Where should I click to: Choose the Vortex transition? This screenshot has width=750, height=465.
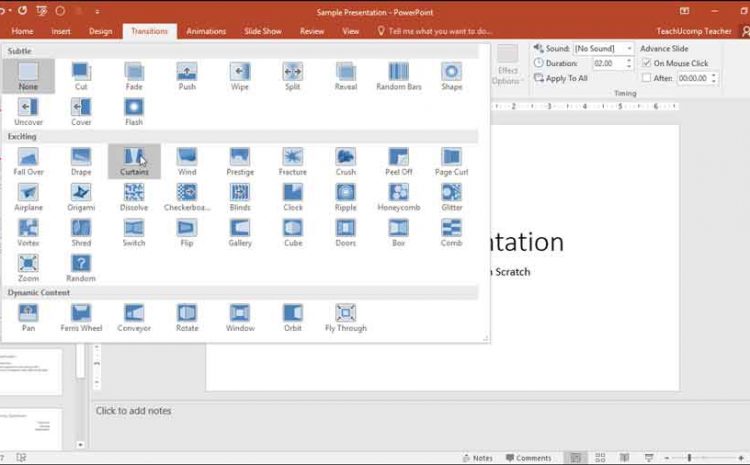(x=28, y=232)
